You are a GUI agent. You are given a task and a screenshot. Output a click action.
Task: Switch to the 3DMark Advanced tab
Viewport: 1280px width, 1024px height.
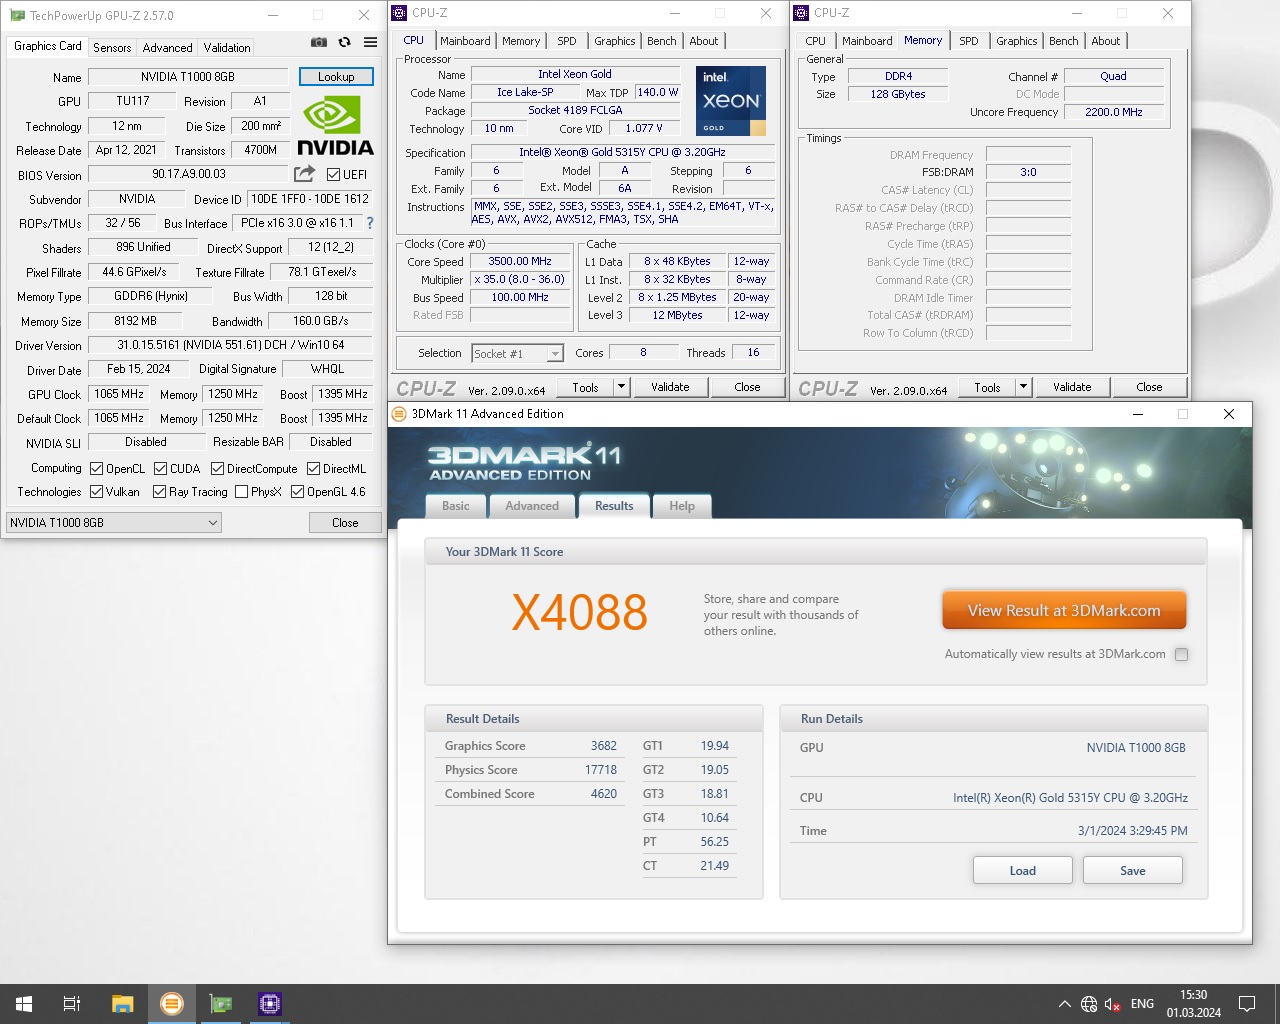(532, 506)
